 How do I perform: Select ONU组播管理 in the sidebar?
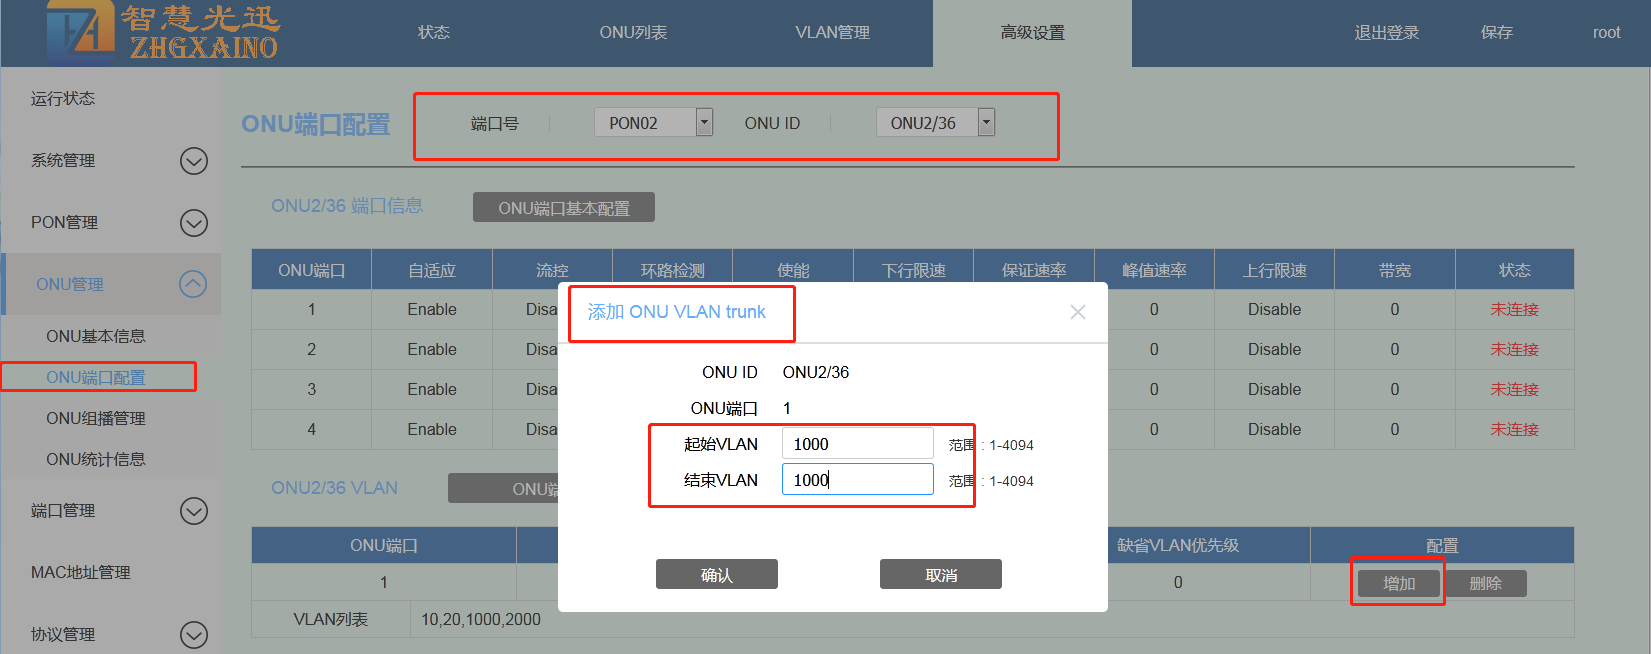(96, 418)
